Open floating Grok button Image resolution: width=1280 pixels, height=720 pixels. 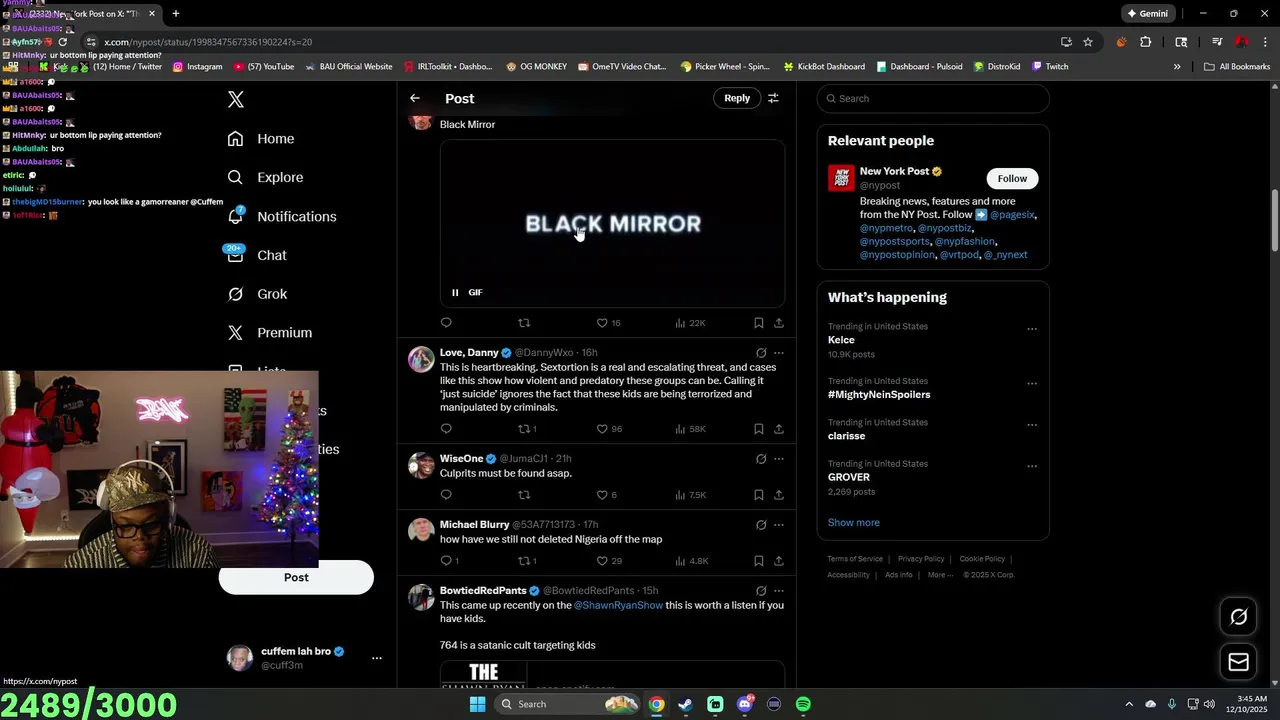click(x=1239, y=617)
